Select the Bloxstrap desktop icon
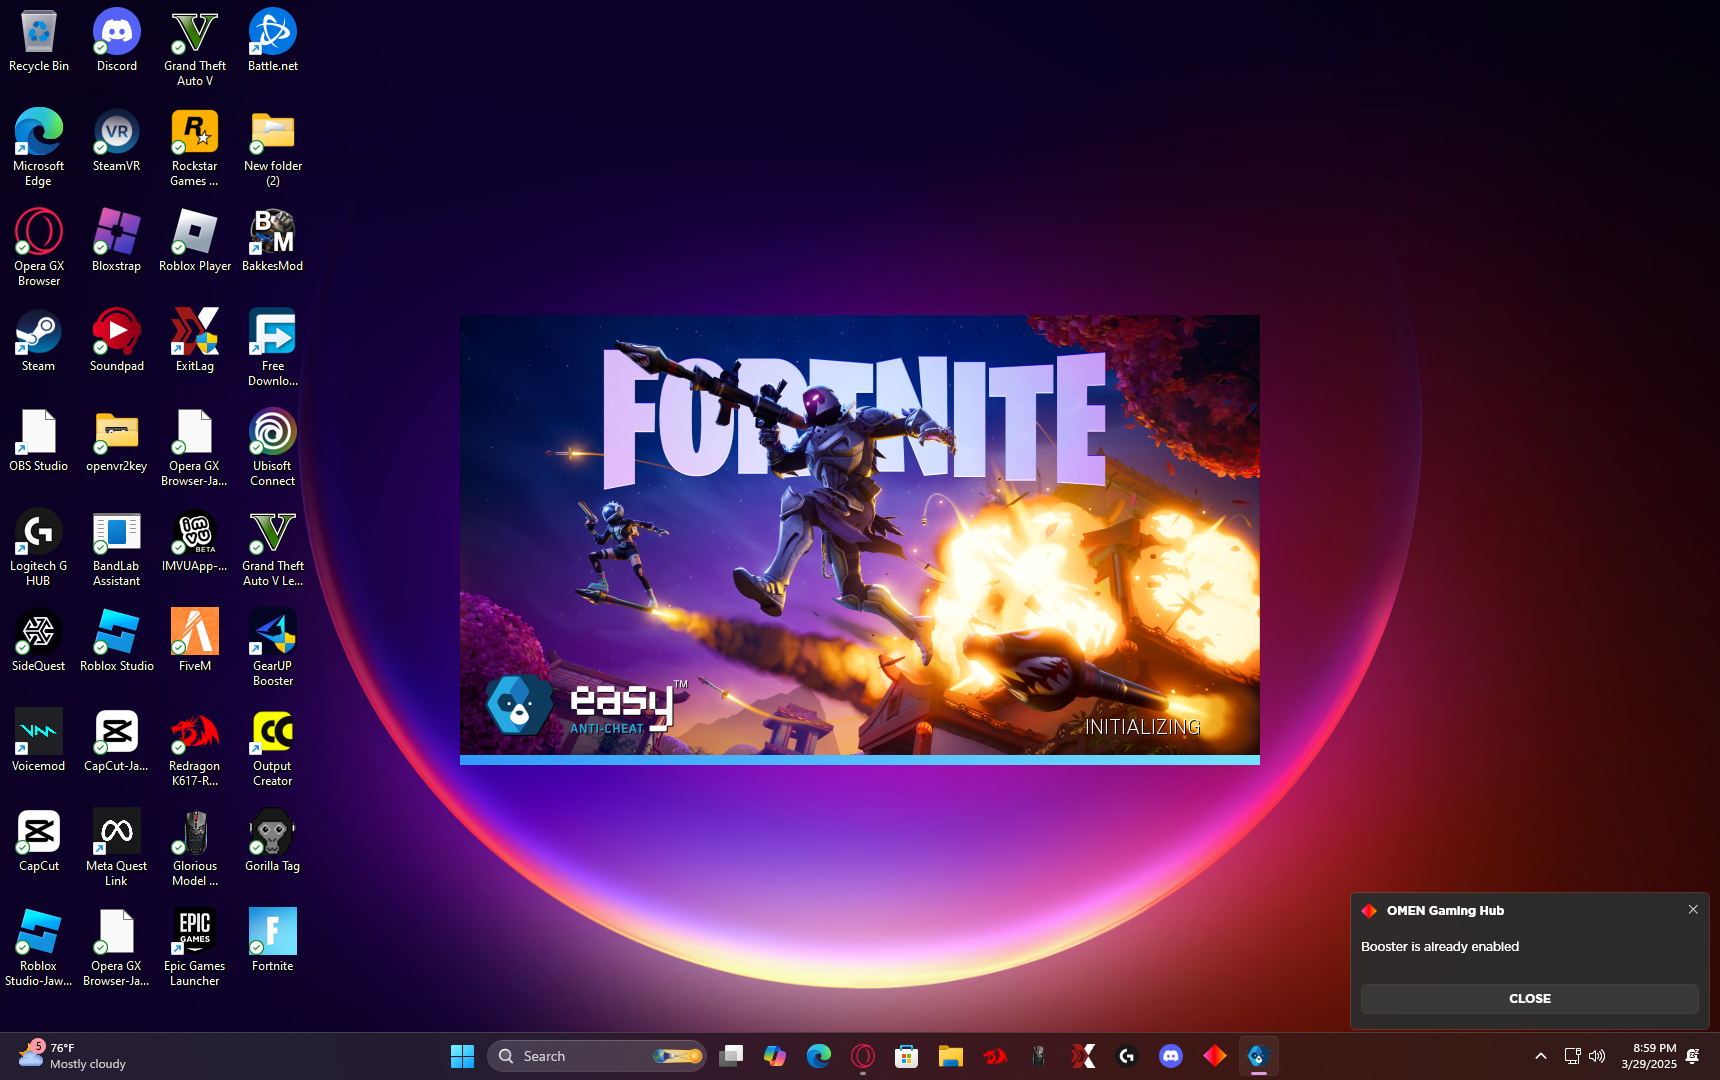This screenshot has height=1080, width=1720. (x=117, y=241)
